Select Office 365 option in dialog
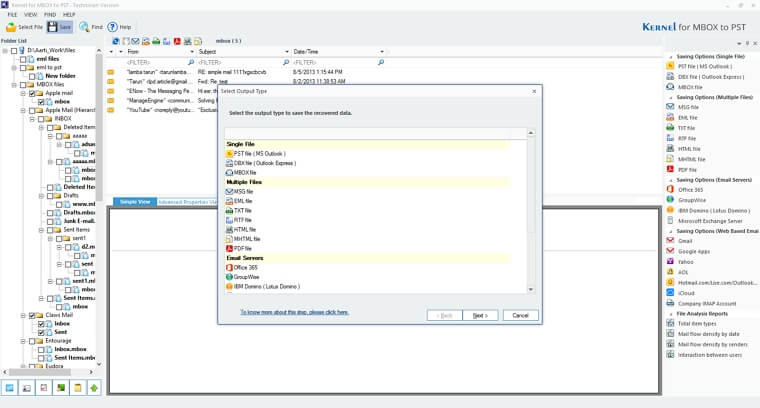 pyautogui.click(x=242, y=267)
